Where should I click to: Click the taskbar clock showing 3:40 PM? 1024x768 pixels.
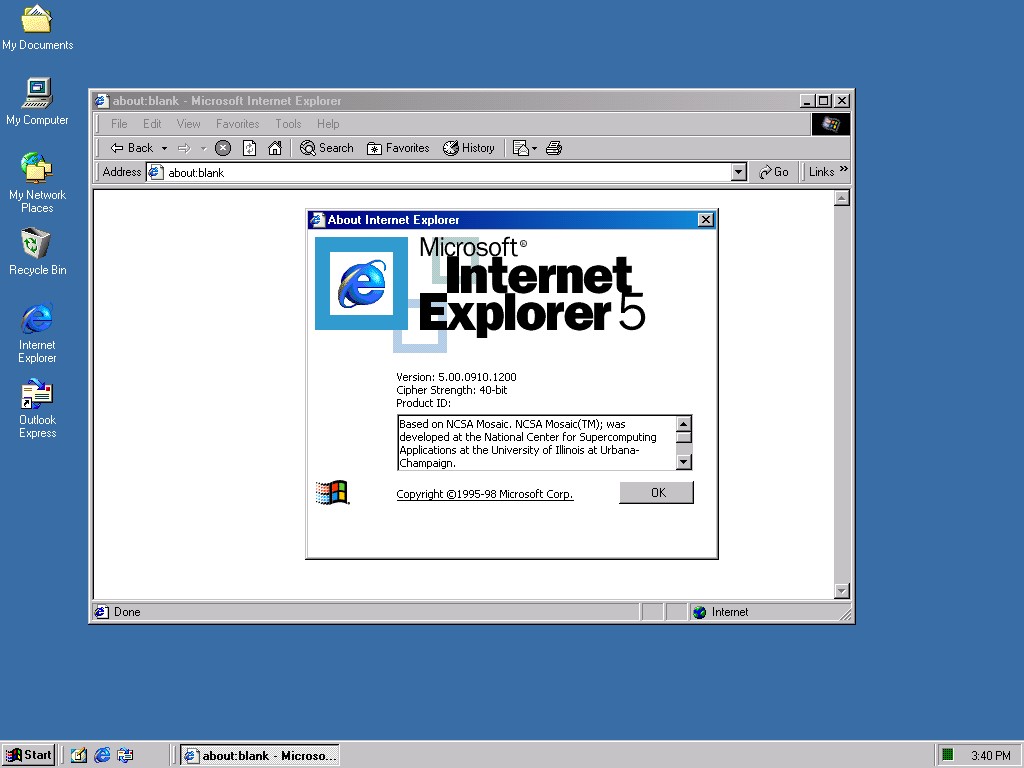click(x=990, y=756)
